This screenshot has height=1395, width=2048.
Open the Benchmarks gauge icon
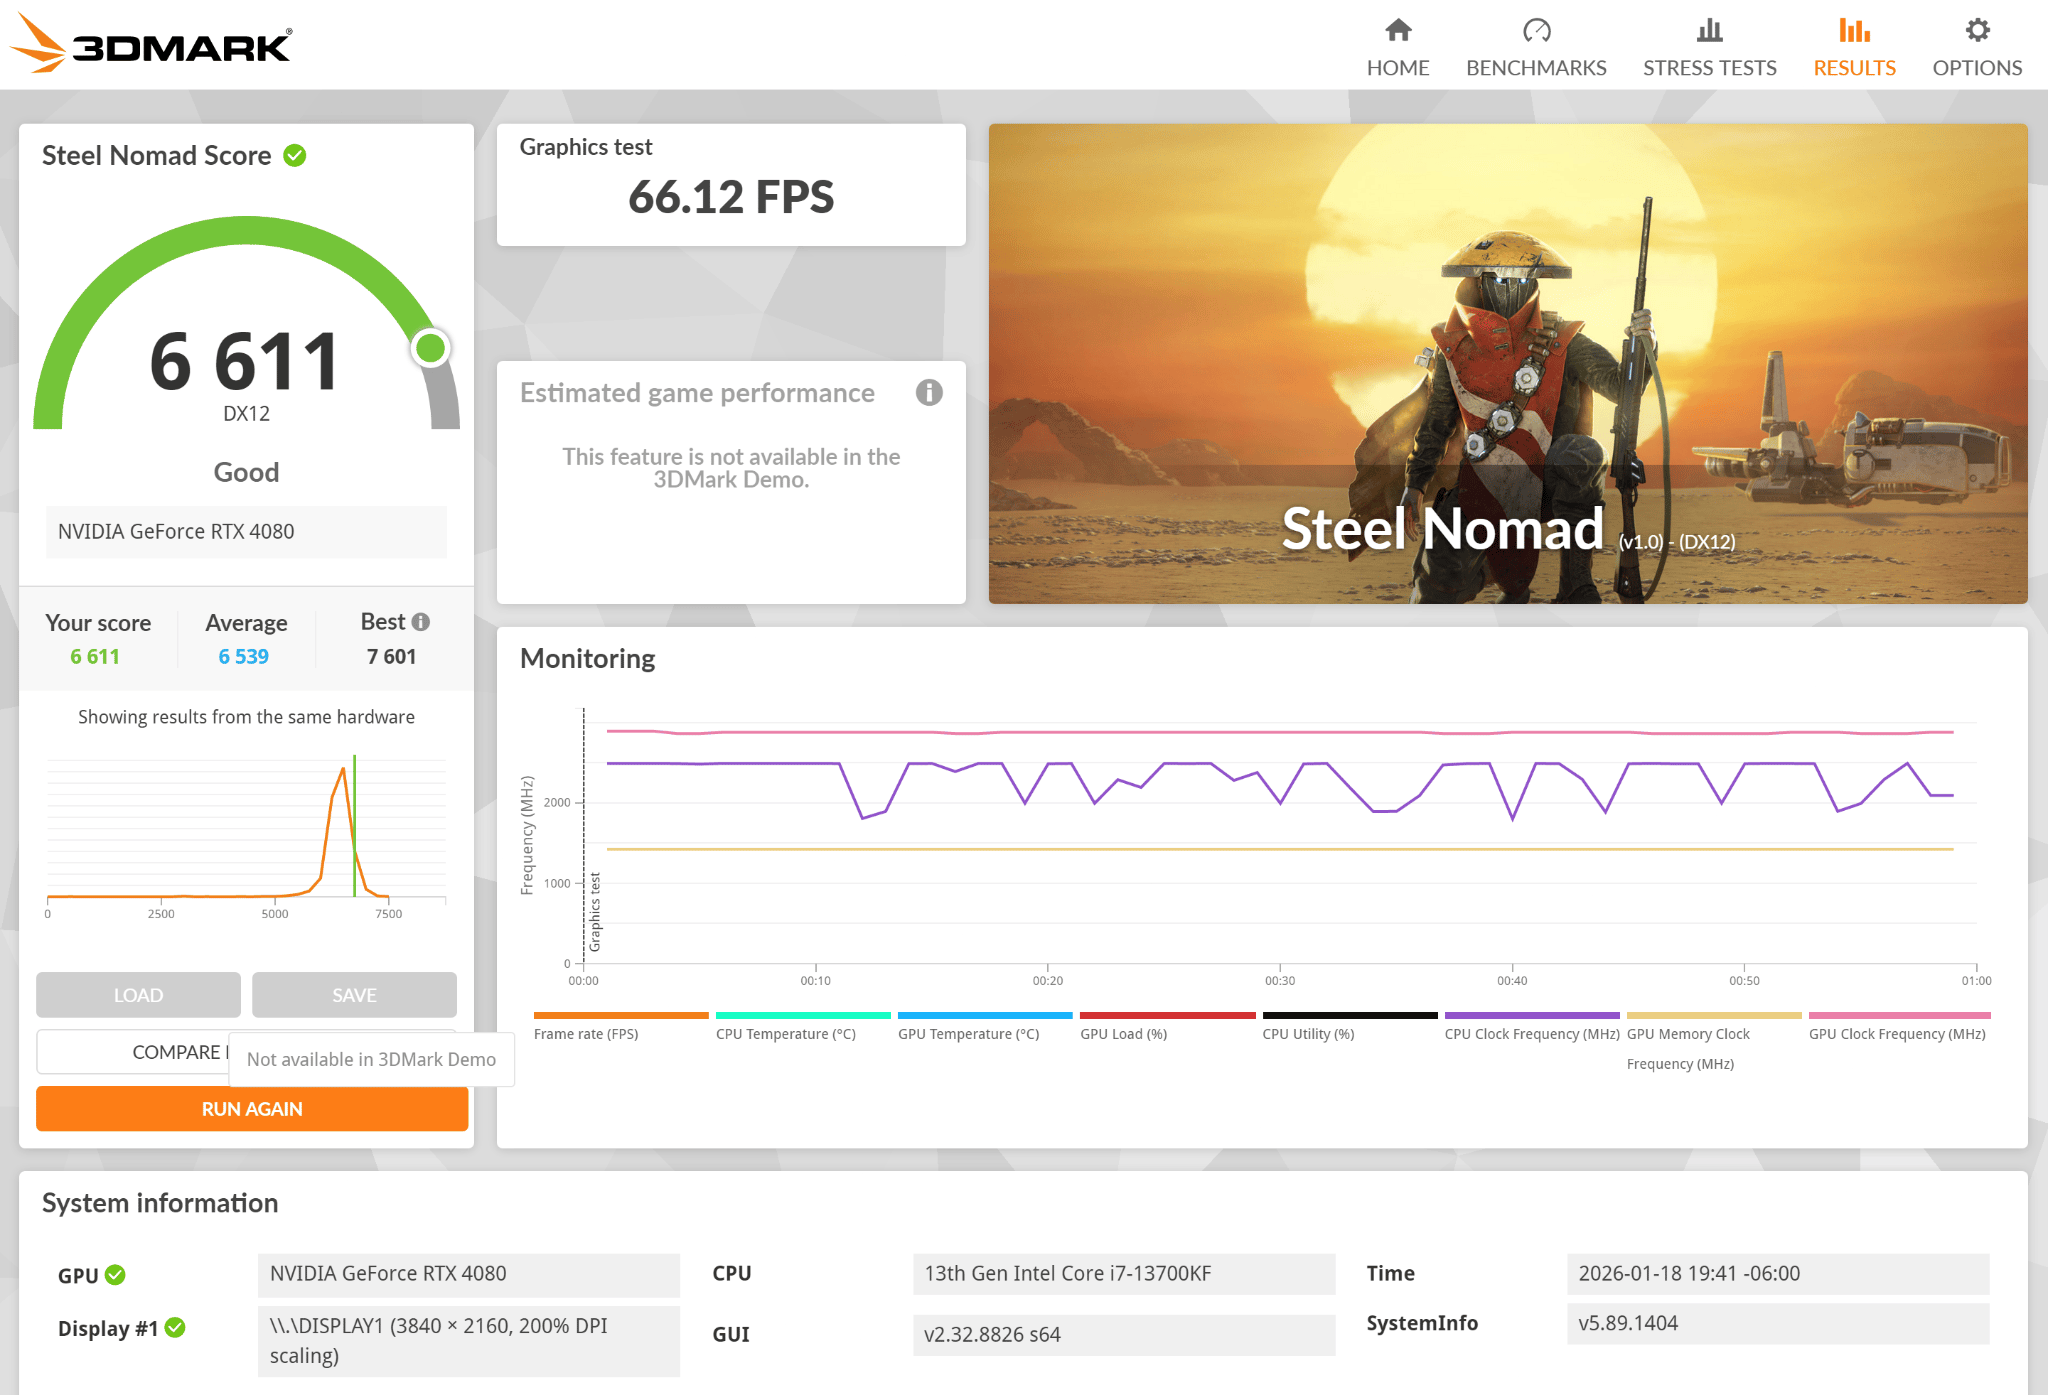pyautogui.click(x=1536, y=30)
